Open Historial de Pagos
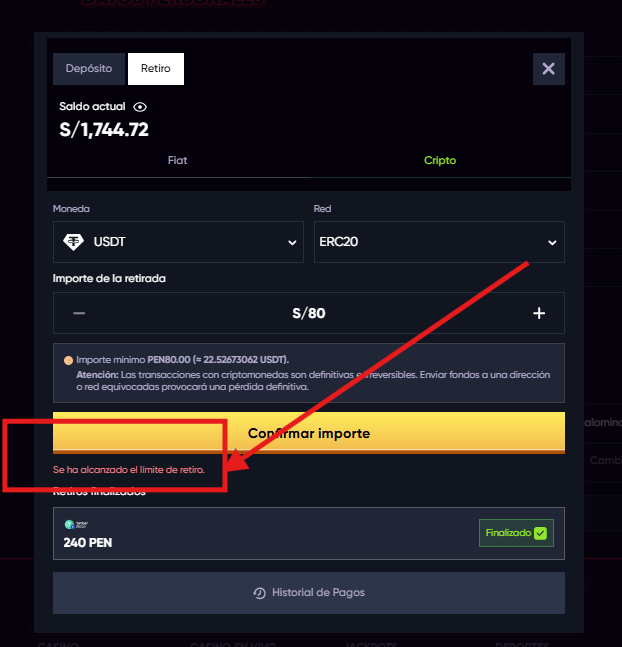Viewport: 622px width, 647px height. (x=309, y=593)
